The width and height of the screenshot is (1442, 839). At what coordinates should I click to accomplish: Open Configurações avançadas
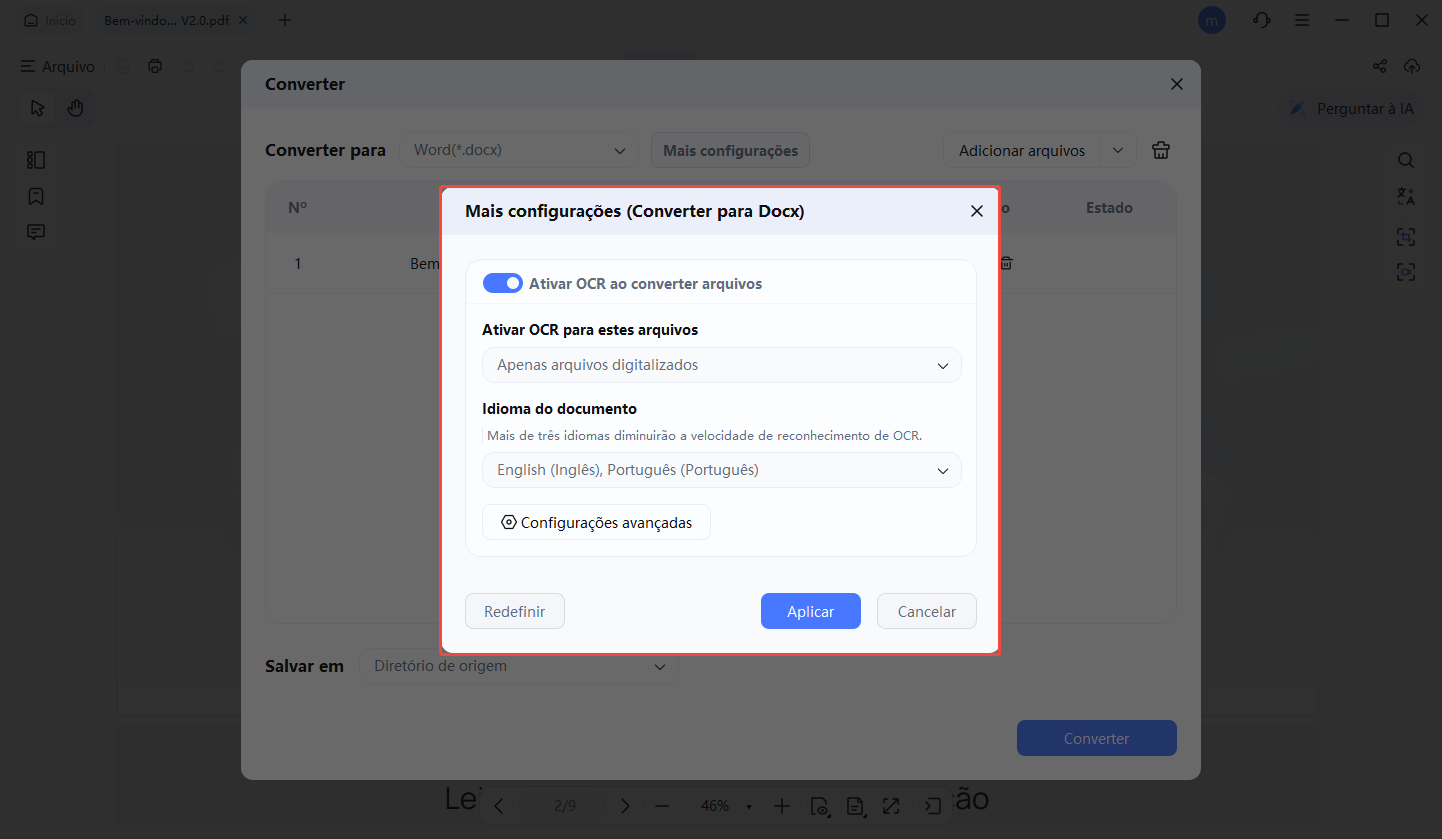(596, 522)
